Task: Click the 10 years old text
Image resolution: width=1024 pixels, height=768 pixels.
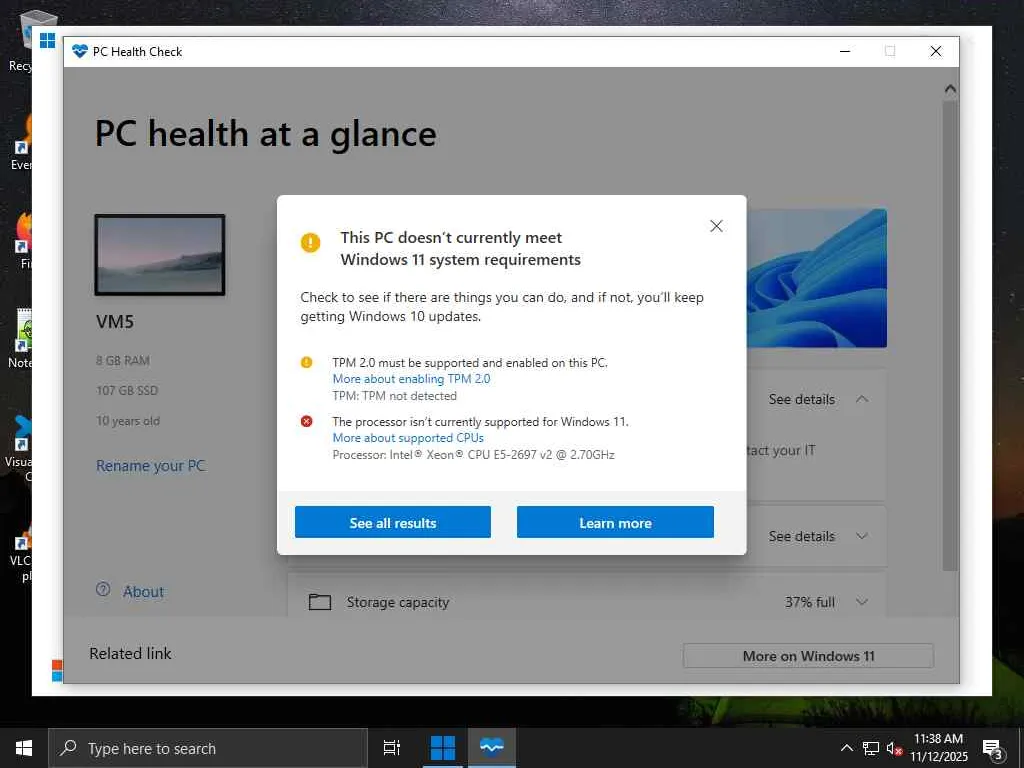Action: tap(128, 421)
